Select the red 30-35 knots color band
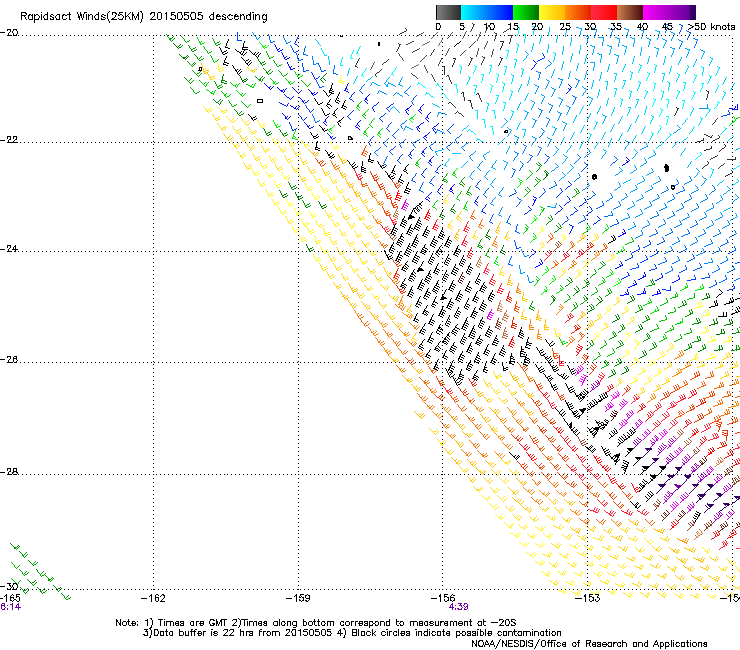The height and width of the screenshot is (650, 740). pyautogui.click(x=604, y=12)
